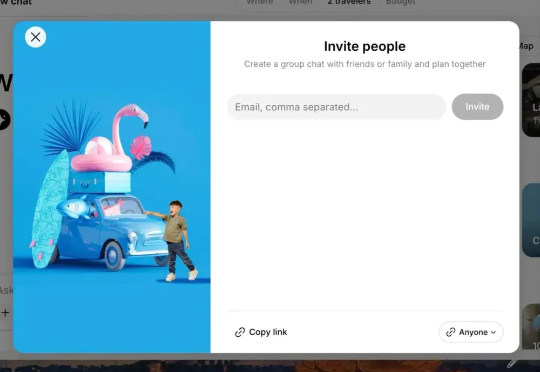This screenshot has width=540, height=372.
Task: Open the Anyone access dropdown
Action: pos(471,332)
